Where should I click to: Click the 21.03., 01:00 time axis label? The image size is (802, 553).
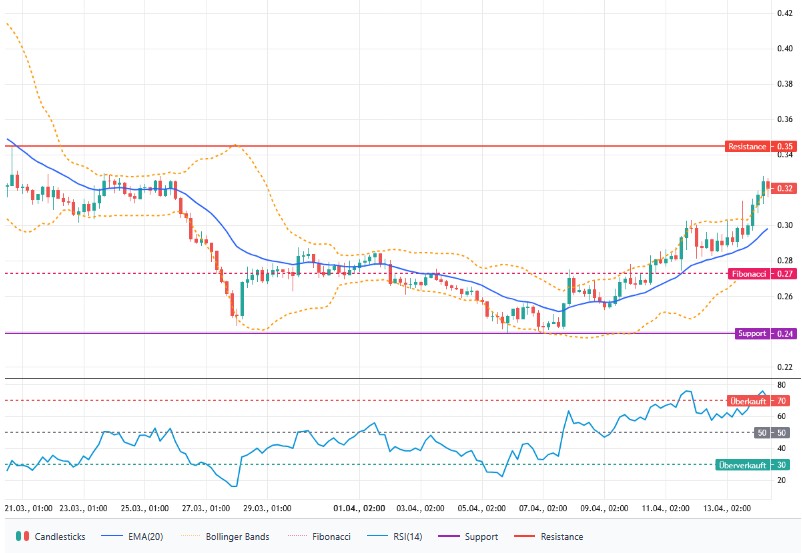point(29,507)
